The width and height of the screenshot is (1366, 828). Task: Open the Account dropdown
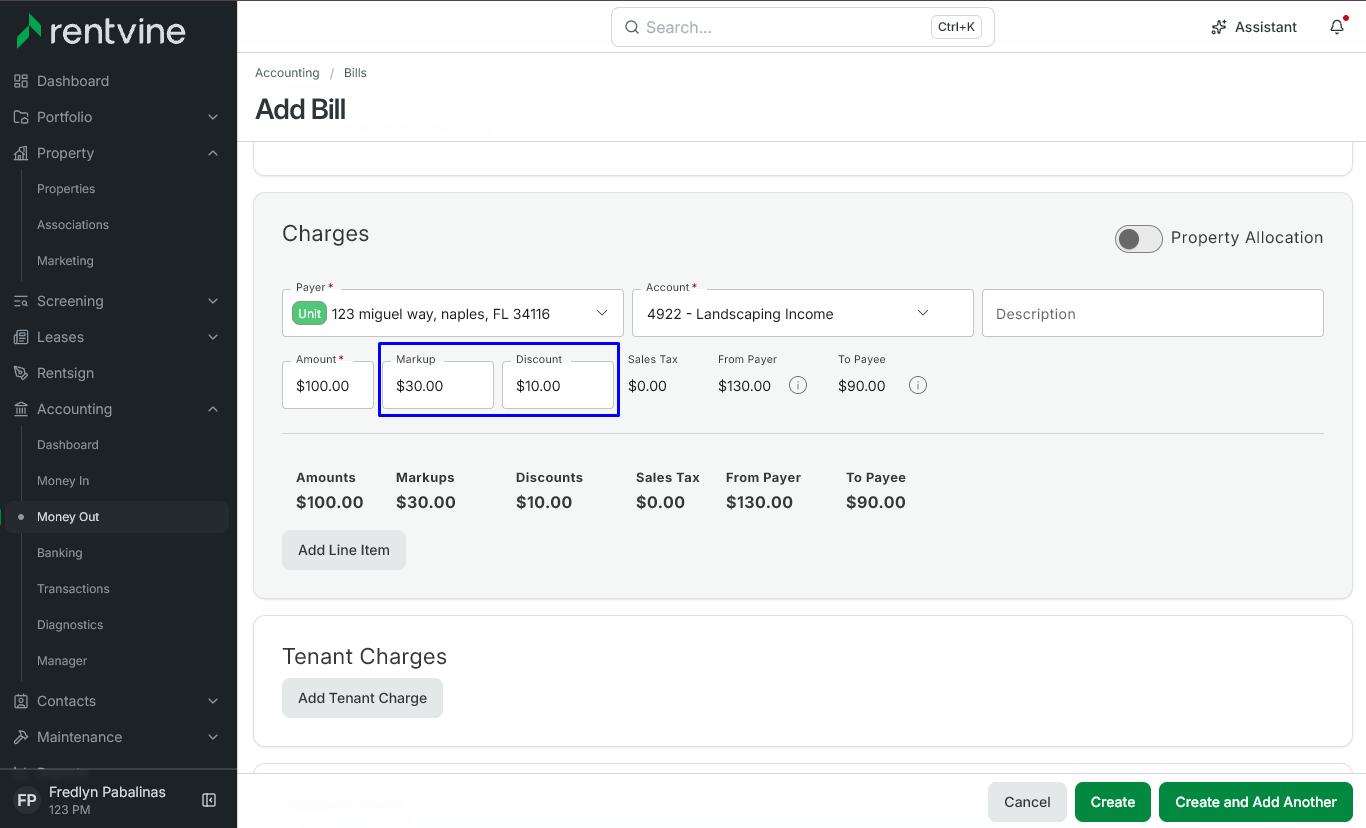pos(802,313)
